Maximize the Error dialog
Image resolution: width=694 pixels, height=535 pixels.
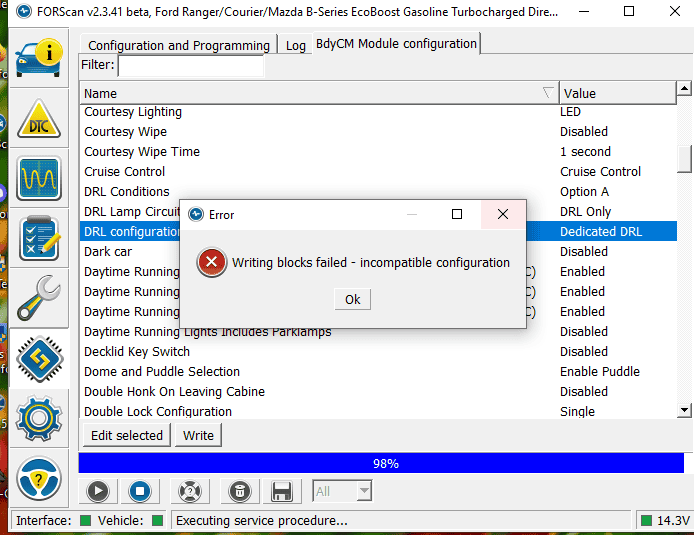(x=457, y=214)
